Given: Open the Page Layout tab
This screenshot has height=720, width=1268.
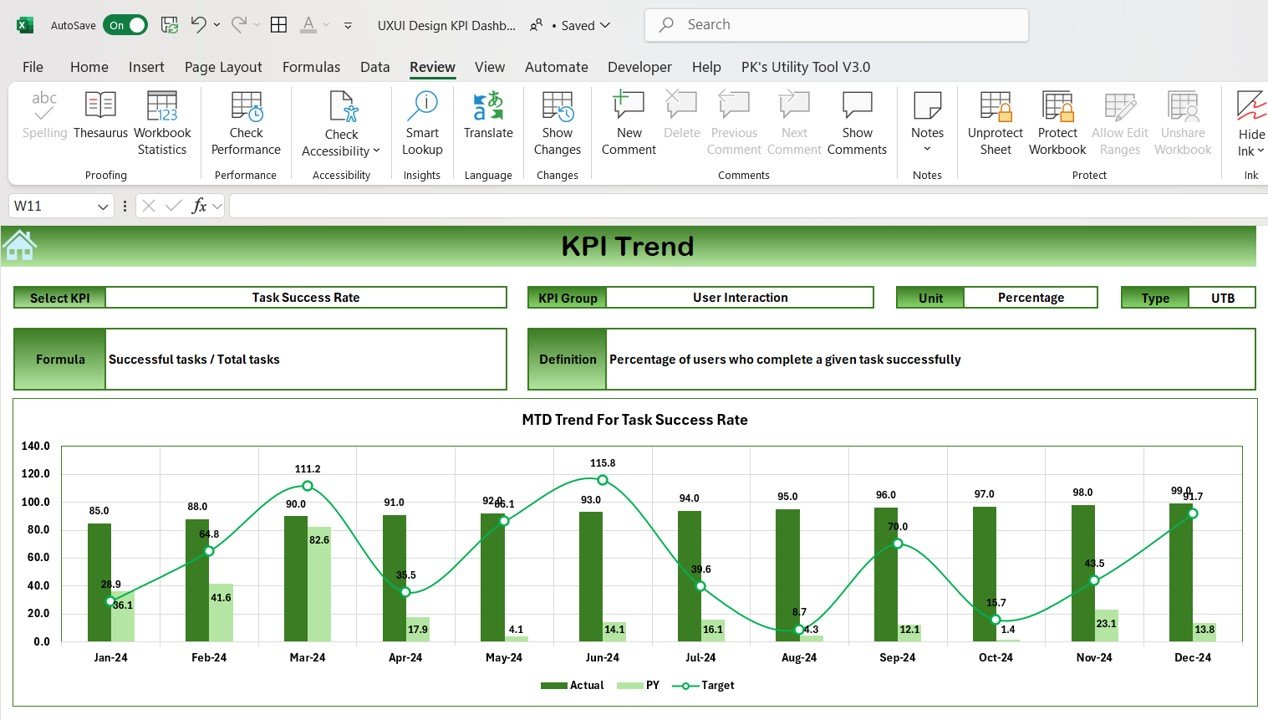Looking at the screenshot, I should (x=223, y=67).
